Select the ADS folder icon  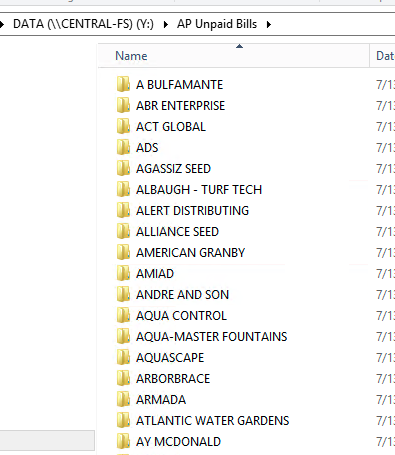click(123, 147)
